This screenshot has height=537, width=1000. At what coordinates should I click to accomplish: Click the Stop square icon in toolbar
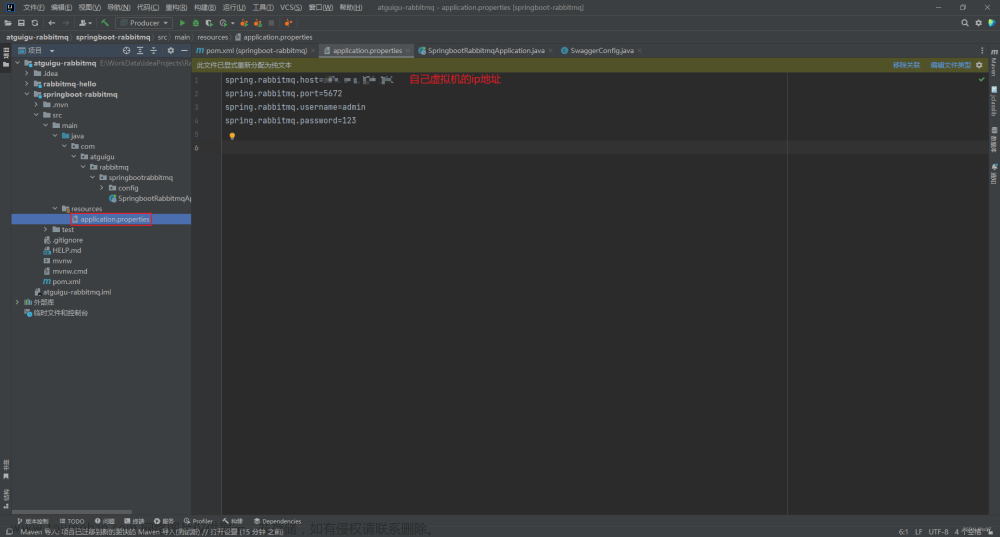point(272,23)
